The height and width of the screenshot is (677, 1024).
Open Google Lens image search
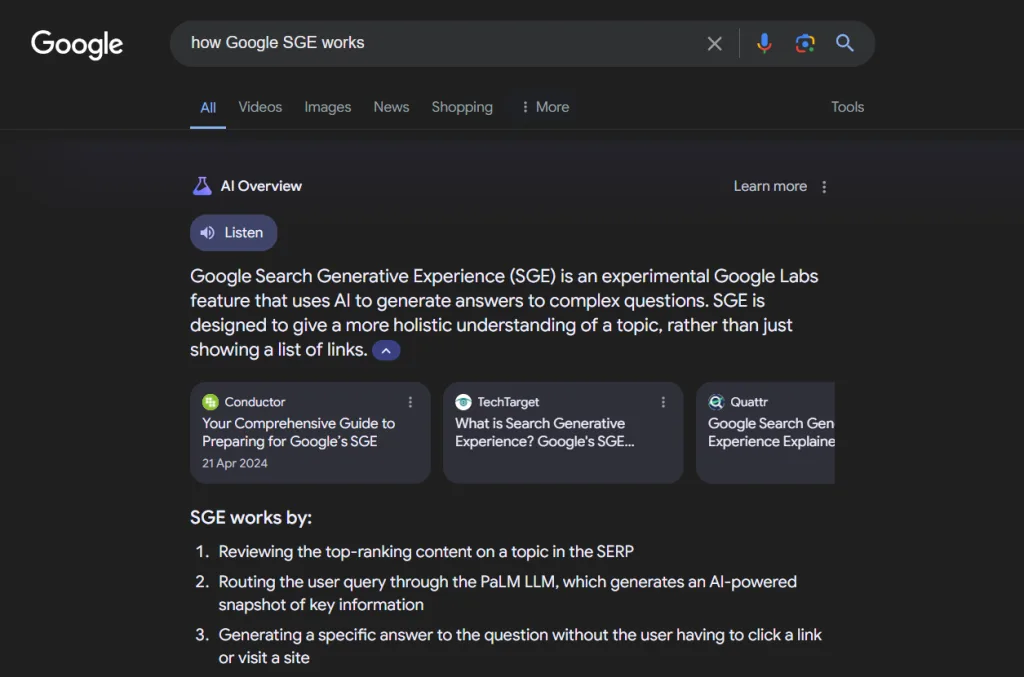click(805, 43)
